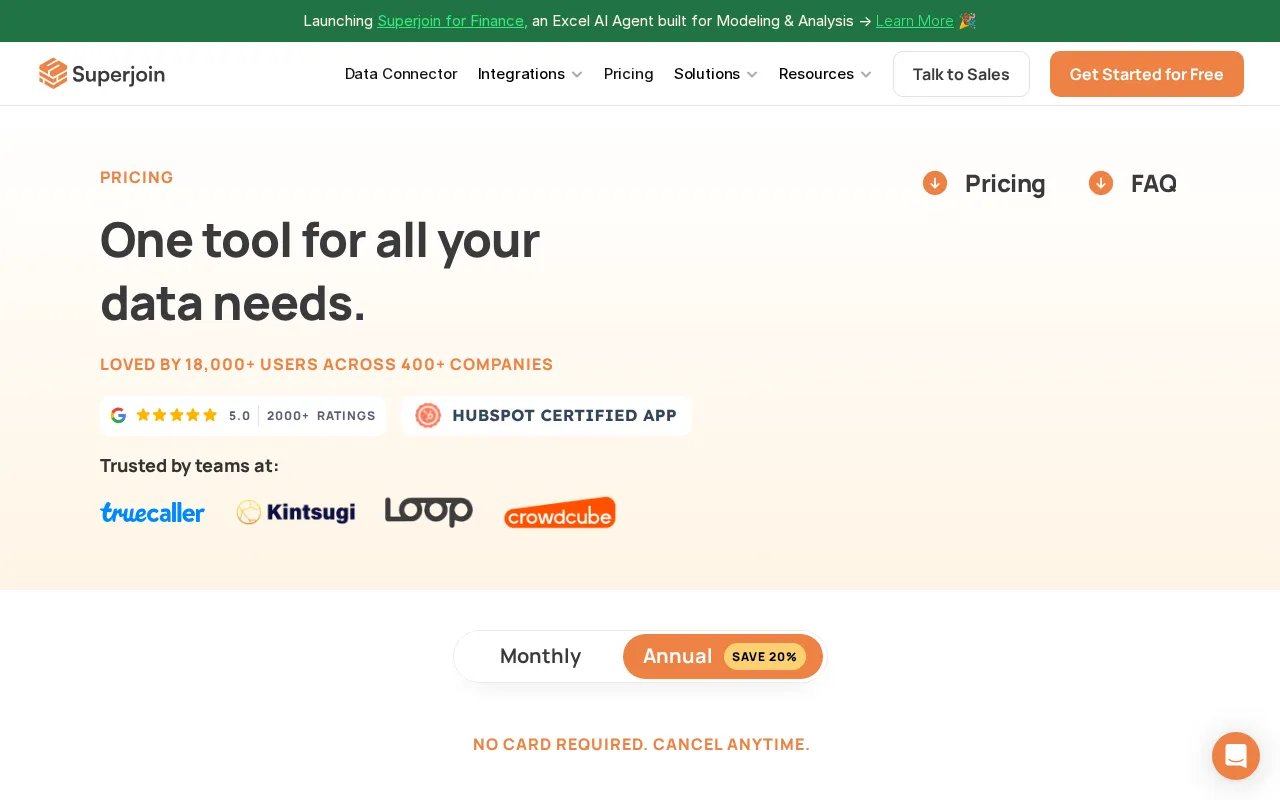Screen dimensions: 1280x800
Task: Click the orange PRICING label above the headline
Action: click(137, 177)
